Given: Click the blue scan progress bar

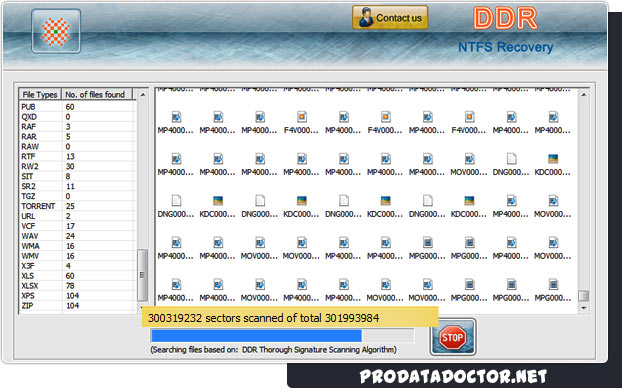Looking at the screenshot, I should [282, 336].
